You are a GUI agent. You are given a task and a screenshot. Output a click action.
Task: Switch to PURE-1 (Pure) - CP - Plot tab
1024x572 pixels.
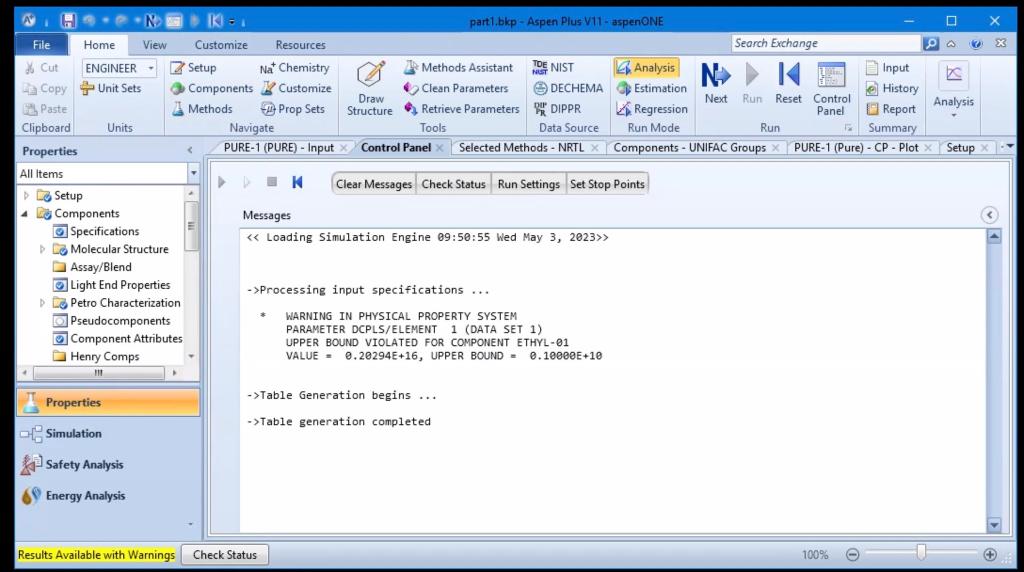pyautogui.click(x=856, y=148)
